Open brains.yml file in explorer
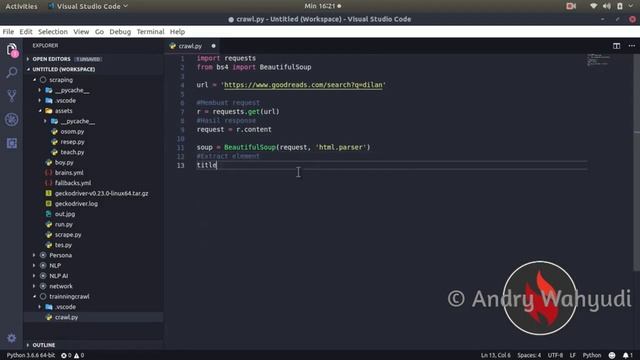The height and width of the screenshot is (360, 640). tap(69, 173)
